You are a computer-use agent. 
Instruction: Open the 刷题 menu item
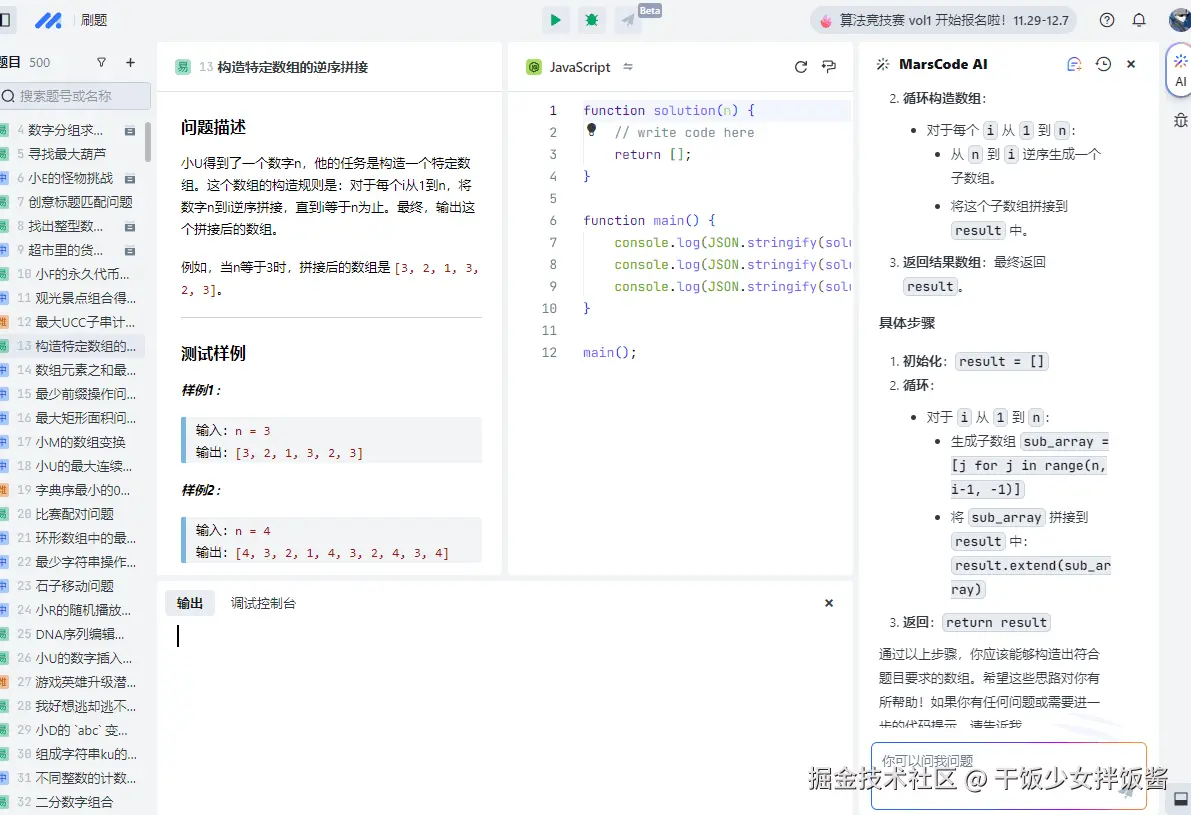click(93, 20)
